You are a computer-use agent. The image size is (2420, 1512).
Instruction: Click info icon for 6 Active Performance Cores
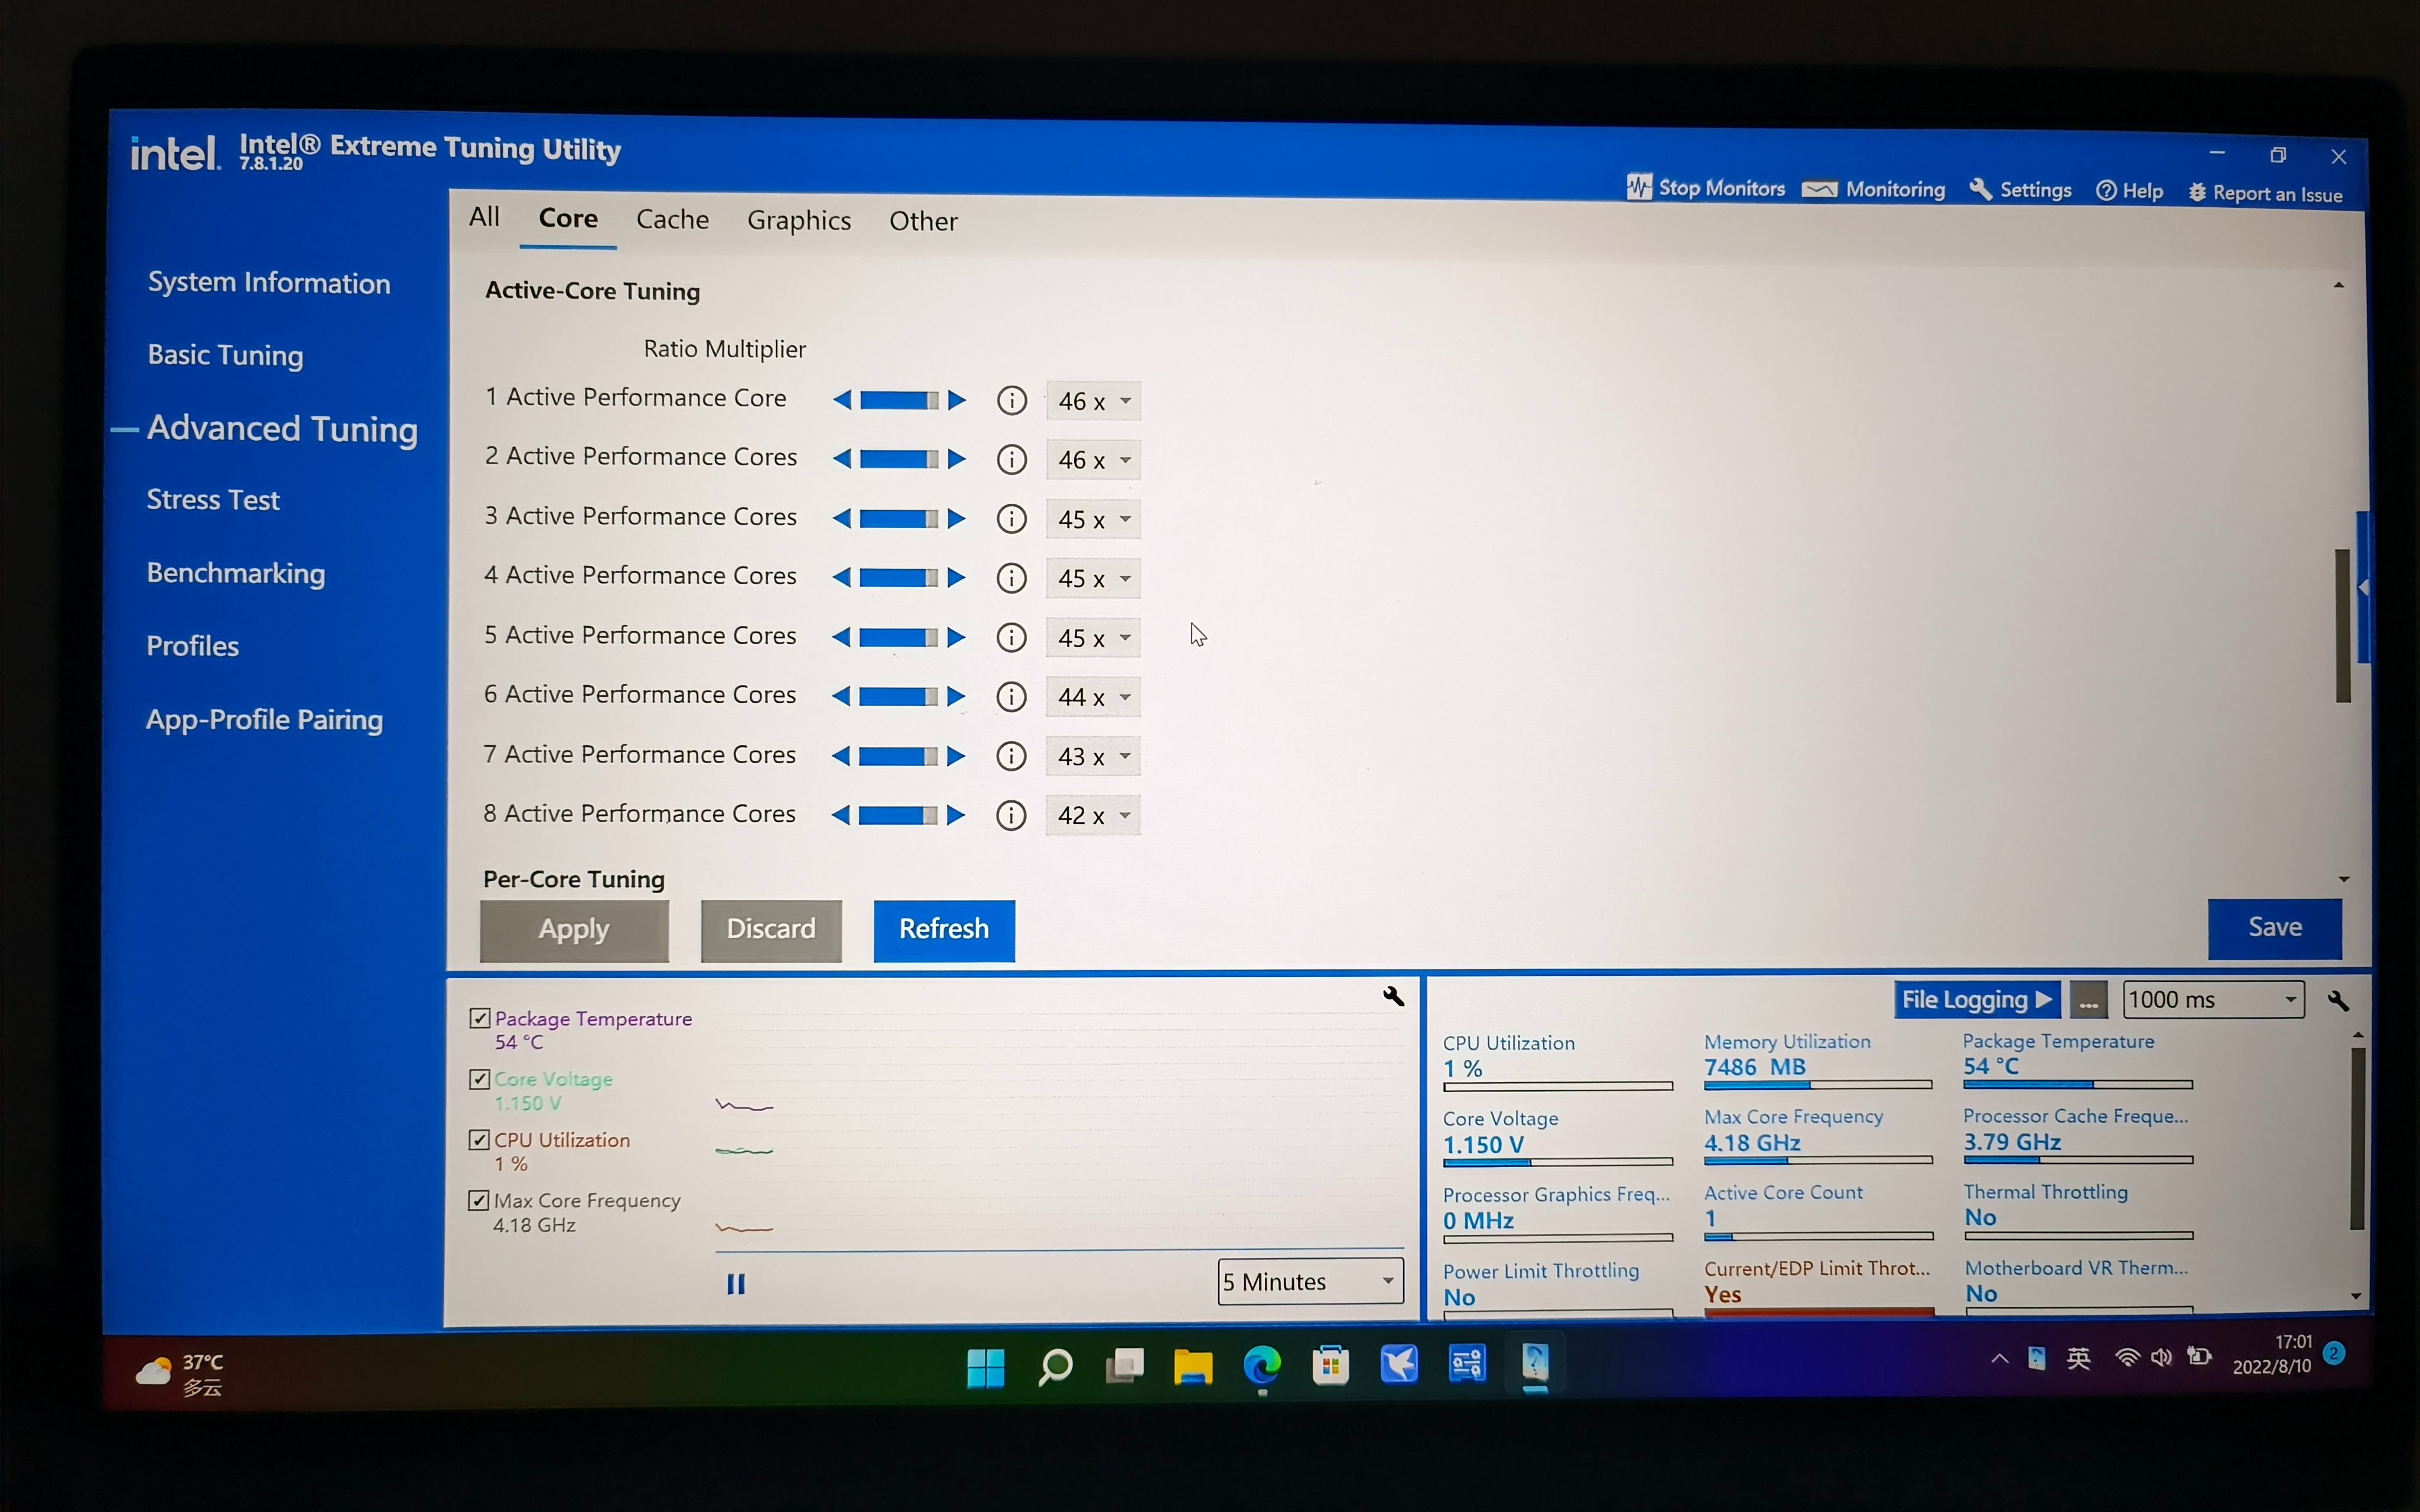1012,696
